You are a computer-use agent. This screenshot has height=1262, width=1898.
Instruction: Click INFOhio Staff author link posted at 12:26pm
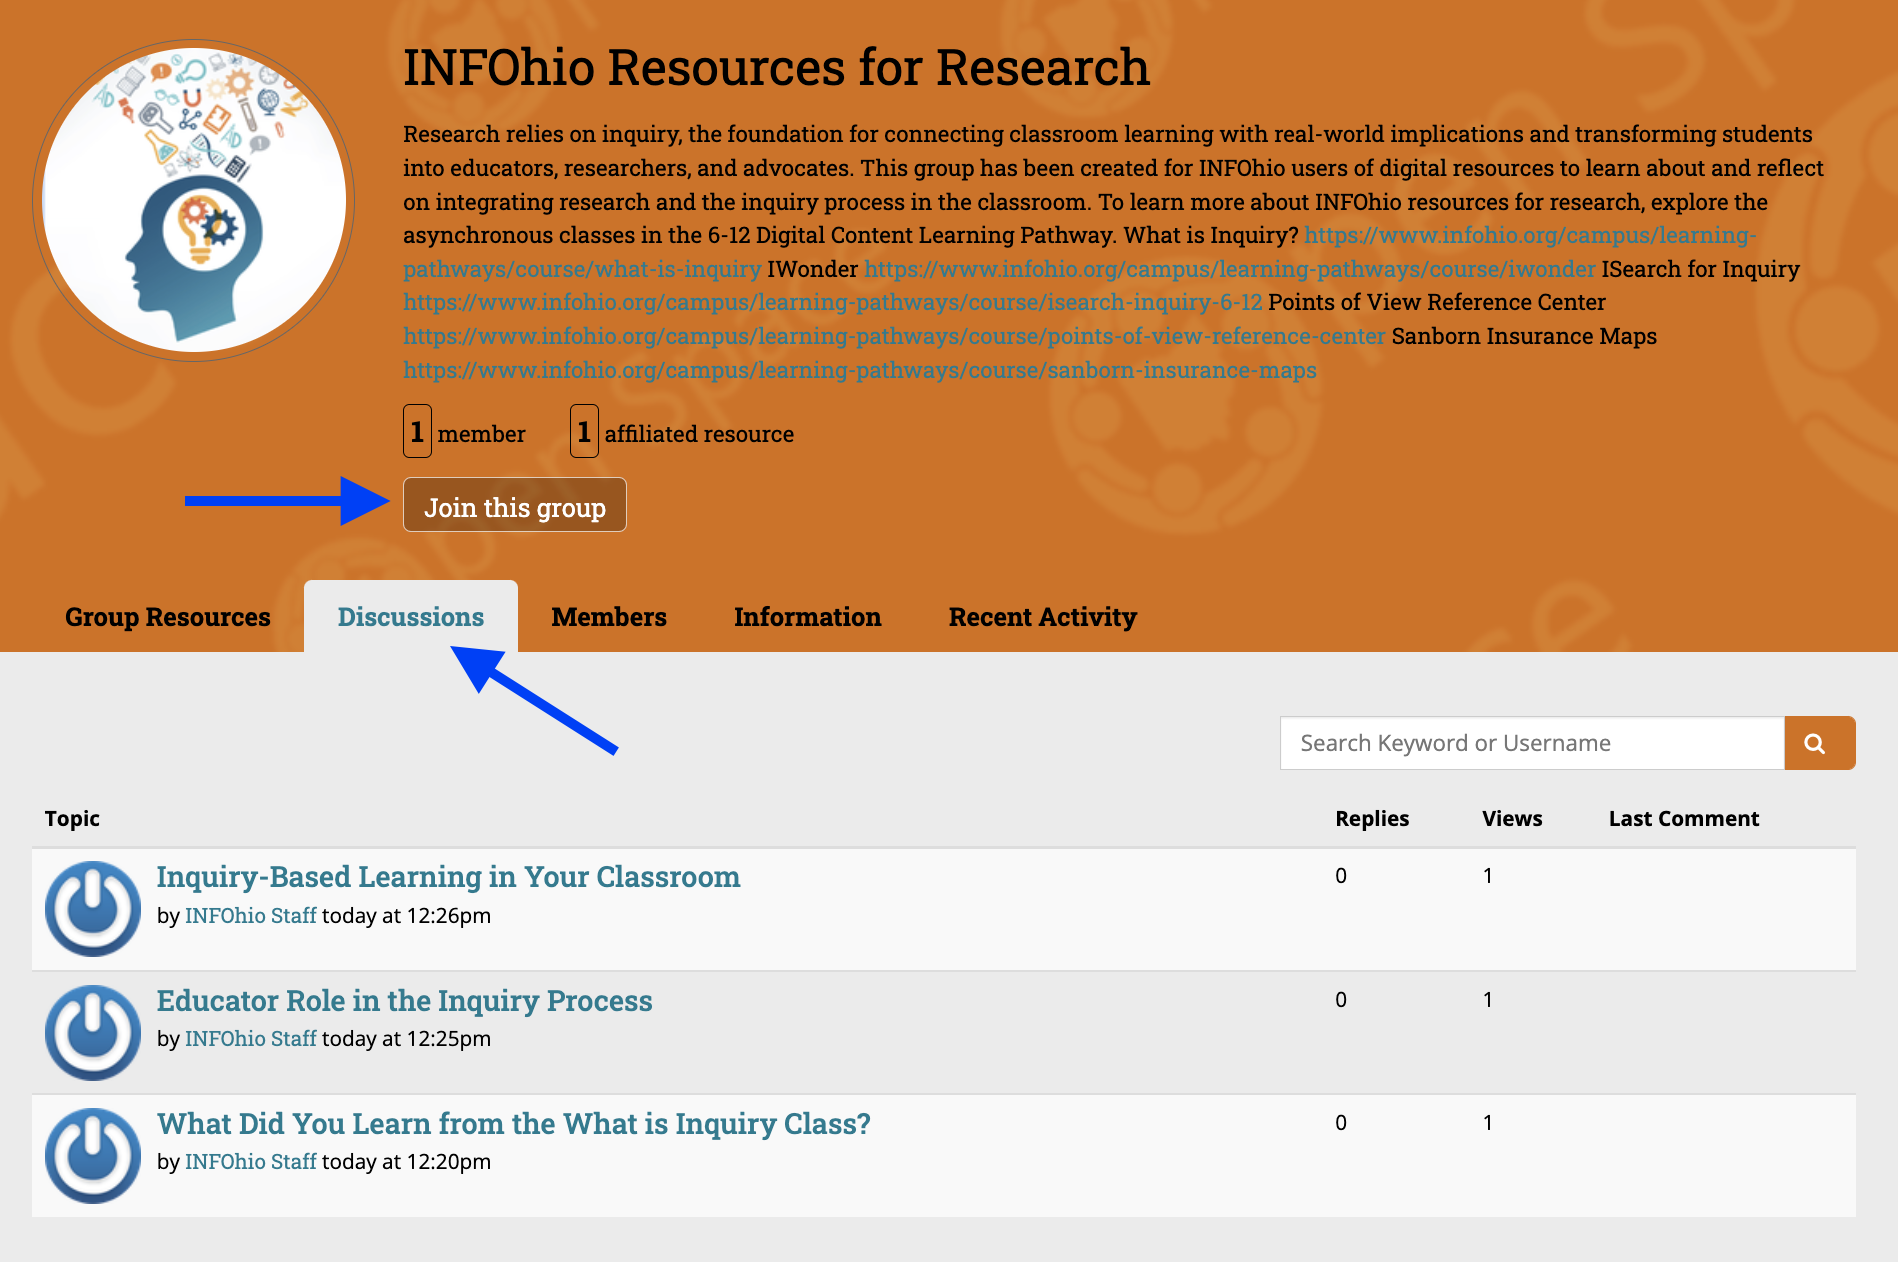(x=251, y=916)
